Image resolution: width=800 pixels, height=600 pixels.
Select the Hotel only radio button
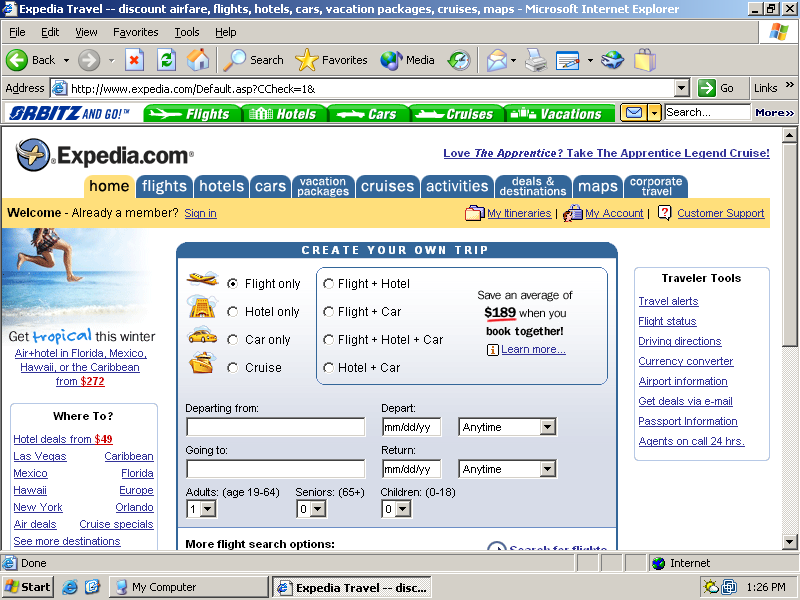click(233, 312)
